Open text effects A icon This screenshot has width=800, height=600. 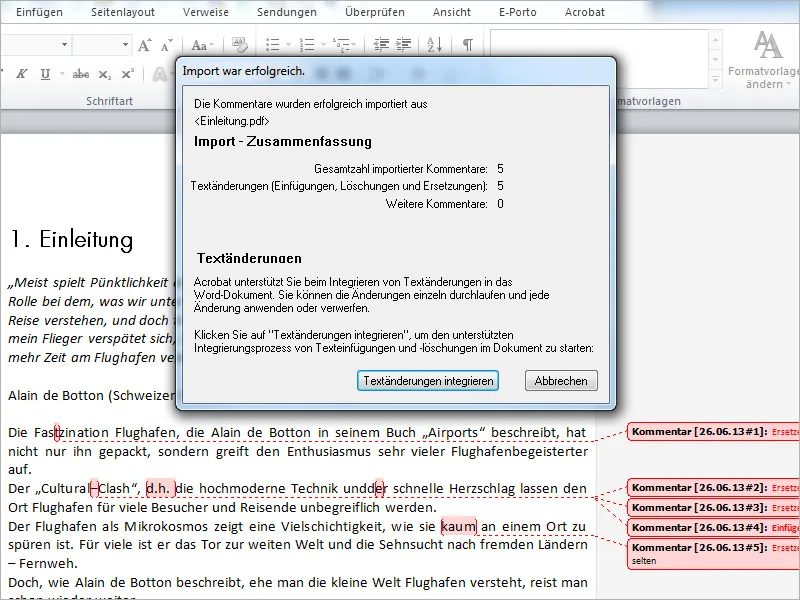tap(160, 74)
